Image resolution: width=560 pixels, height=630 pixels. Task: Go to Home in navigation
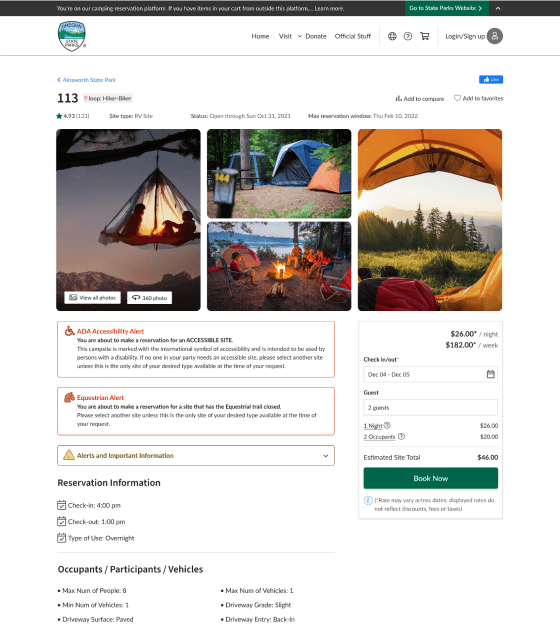click(x=260, y=36)
